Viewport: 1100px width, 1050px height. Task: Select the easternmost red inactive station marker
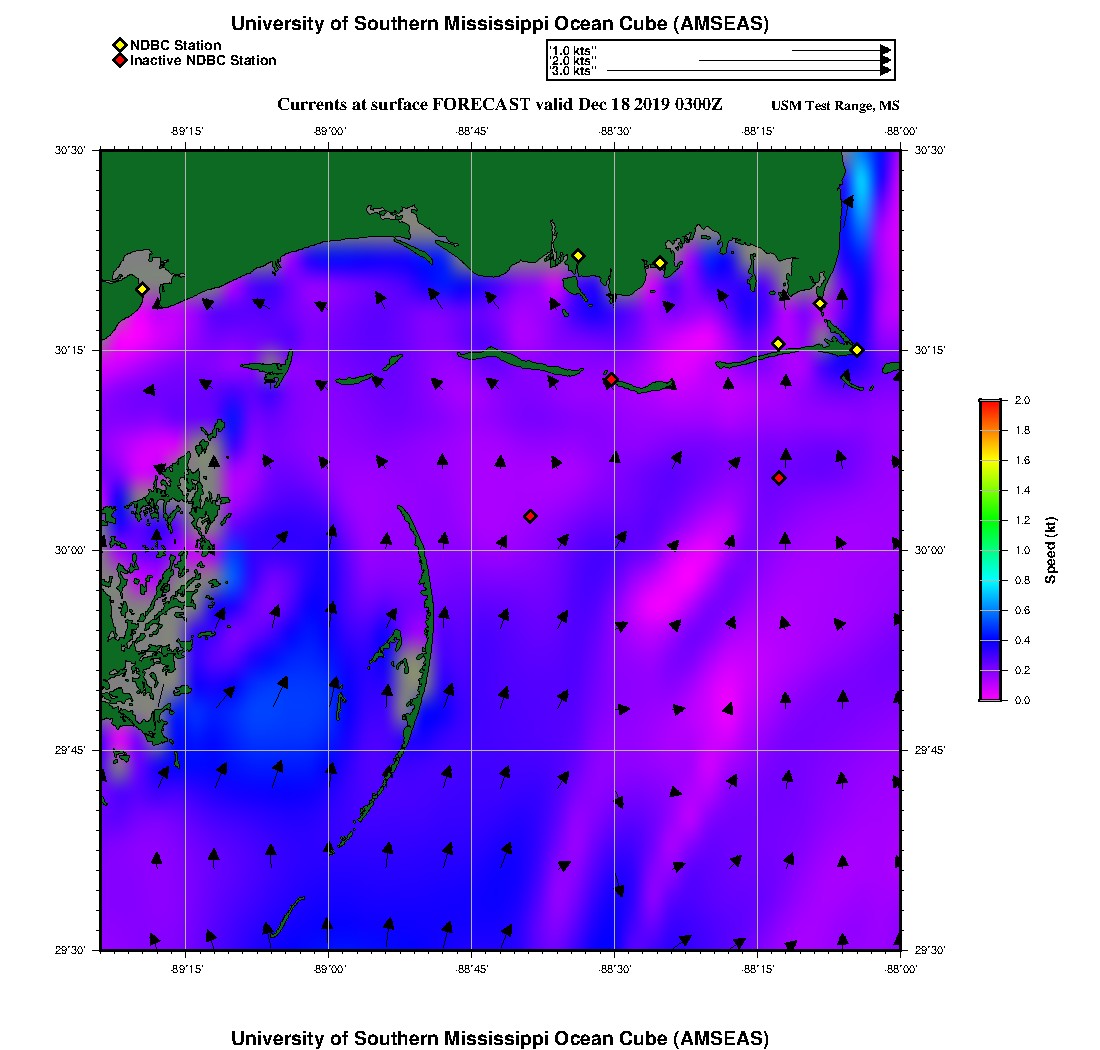pos(779,478)
